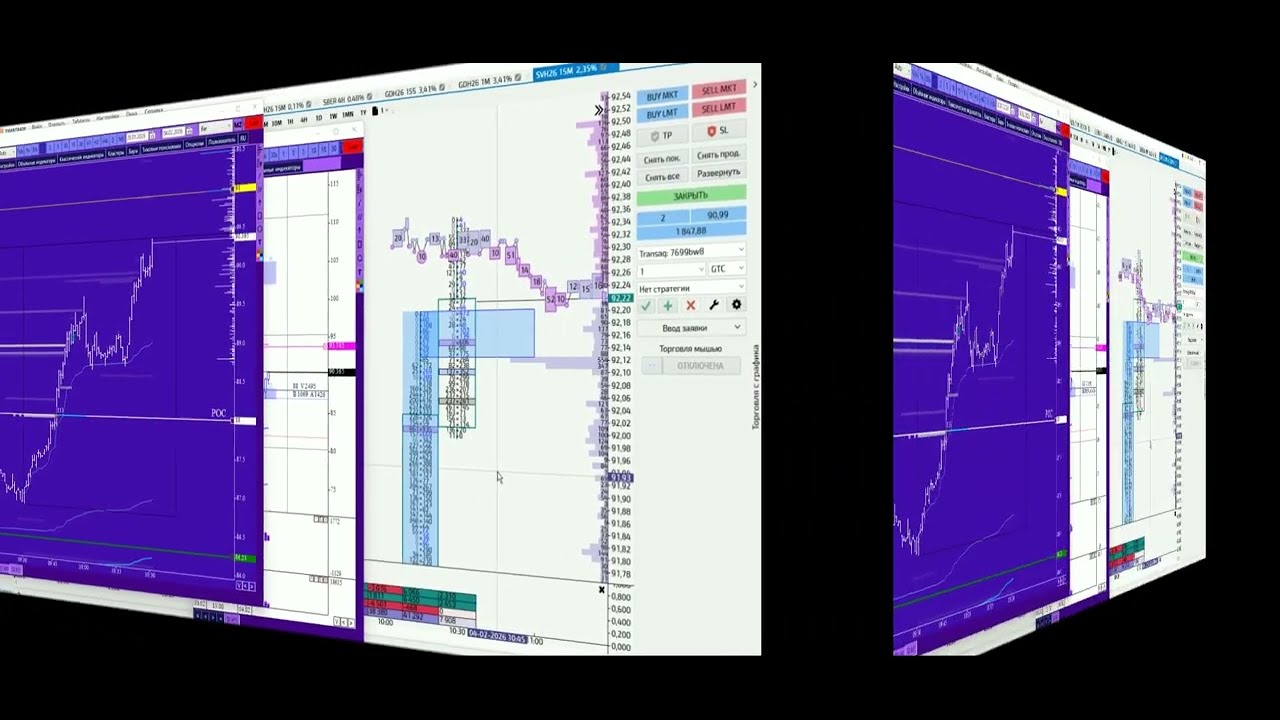1280x720 pixels.
Task: Open the calendar icon beside the second date
Action: [x=189, y=131]
